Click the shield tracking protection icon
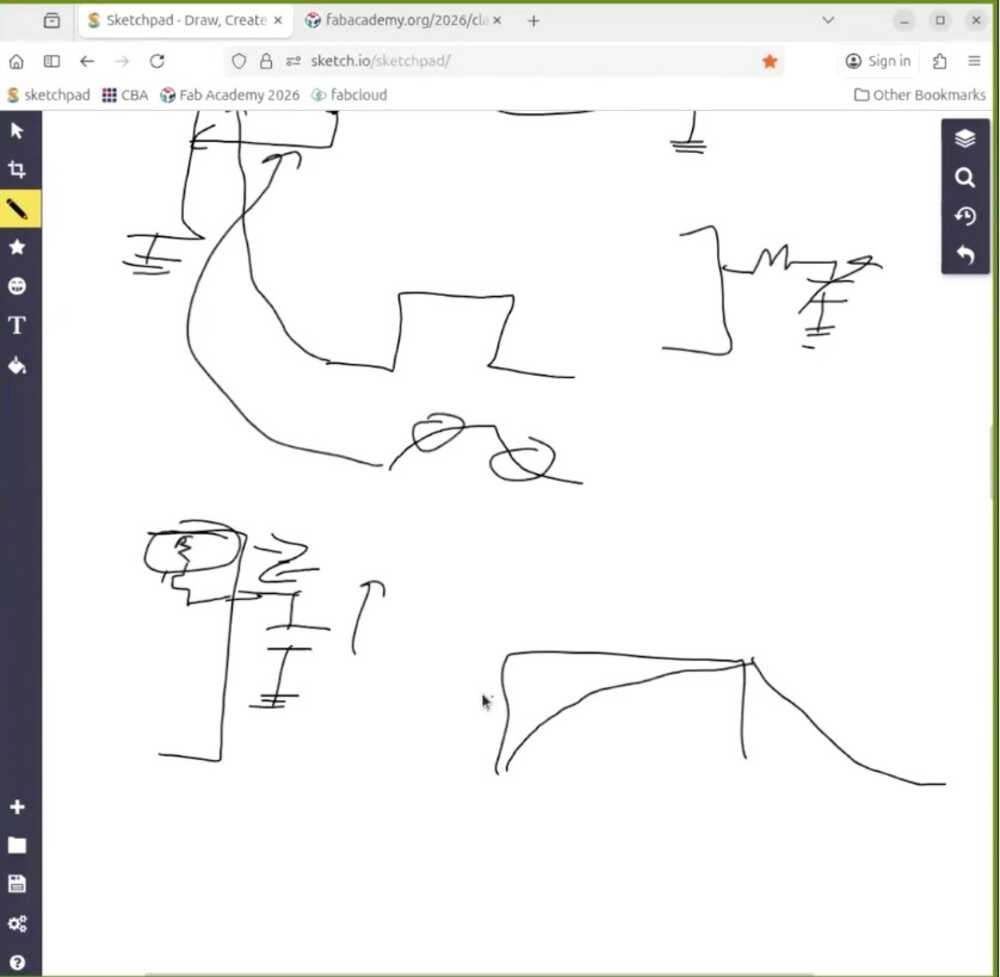 (x=239, y=61)
